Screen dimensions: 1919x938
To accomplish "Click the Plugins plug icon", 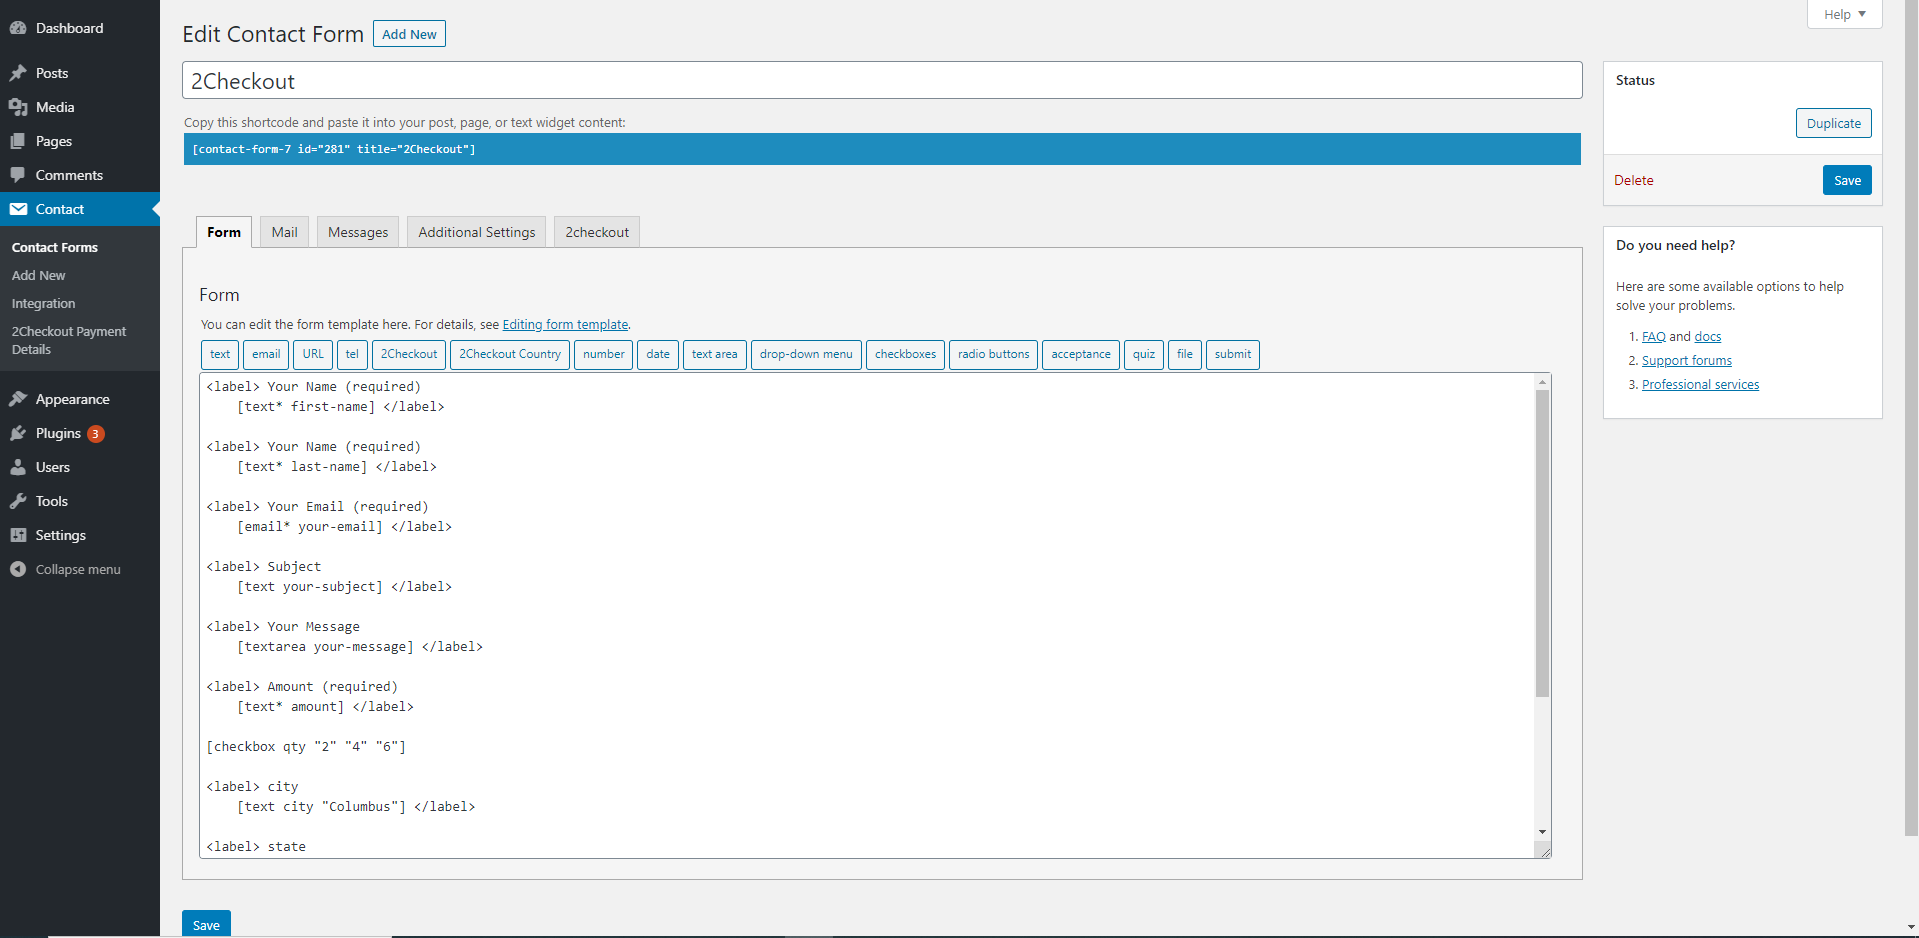I will (x=18, y=433).
